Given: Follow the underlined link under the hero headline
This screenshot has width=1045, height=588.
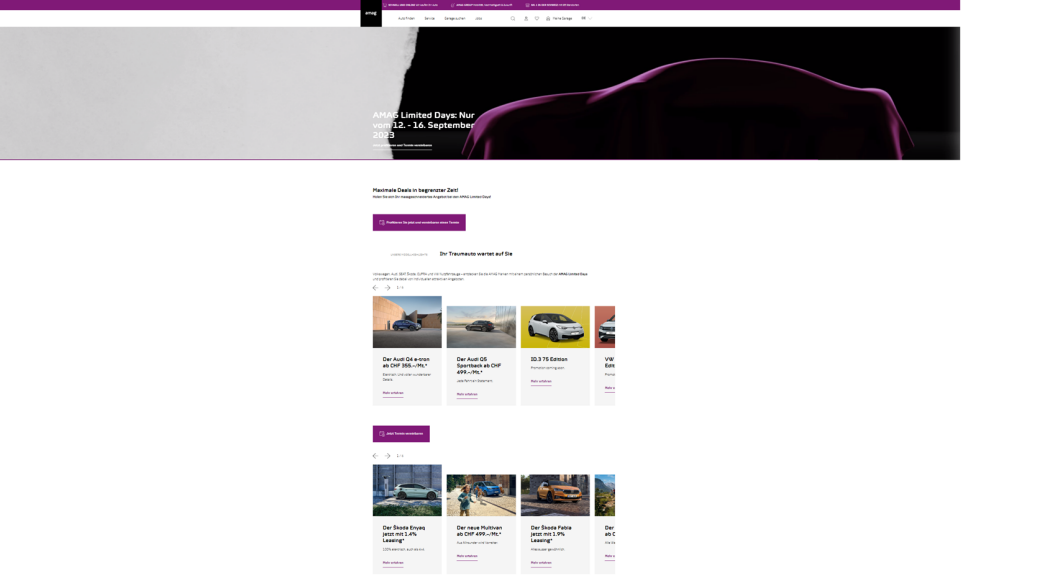Looking at the screenshot, I should pos(403,145).
